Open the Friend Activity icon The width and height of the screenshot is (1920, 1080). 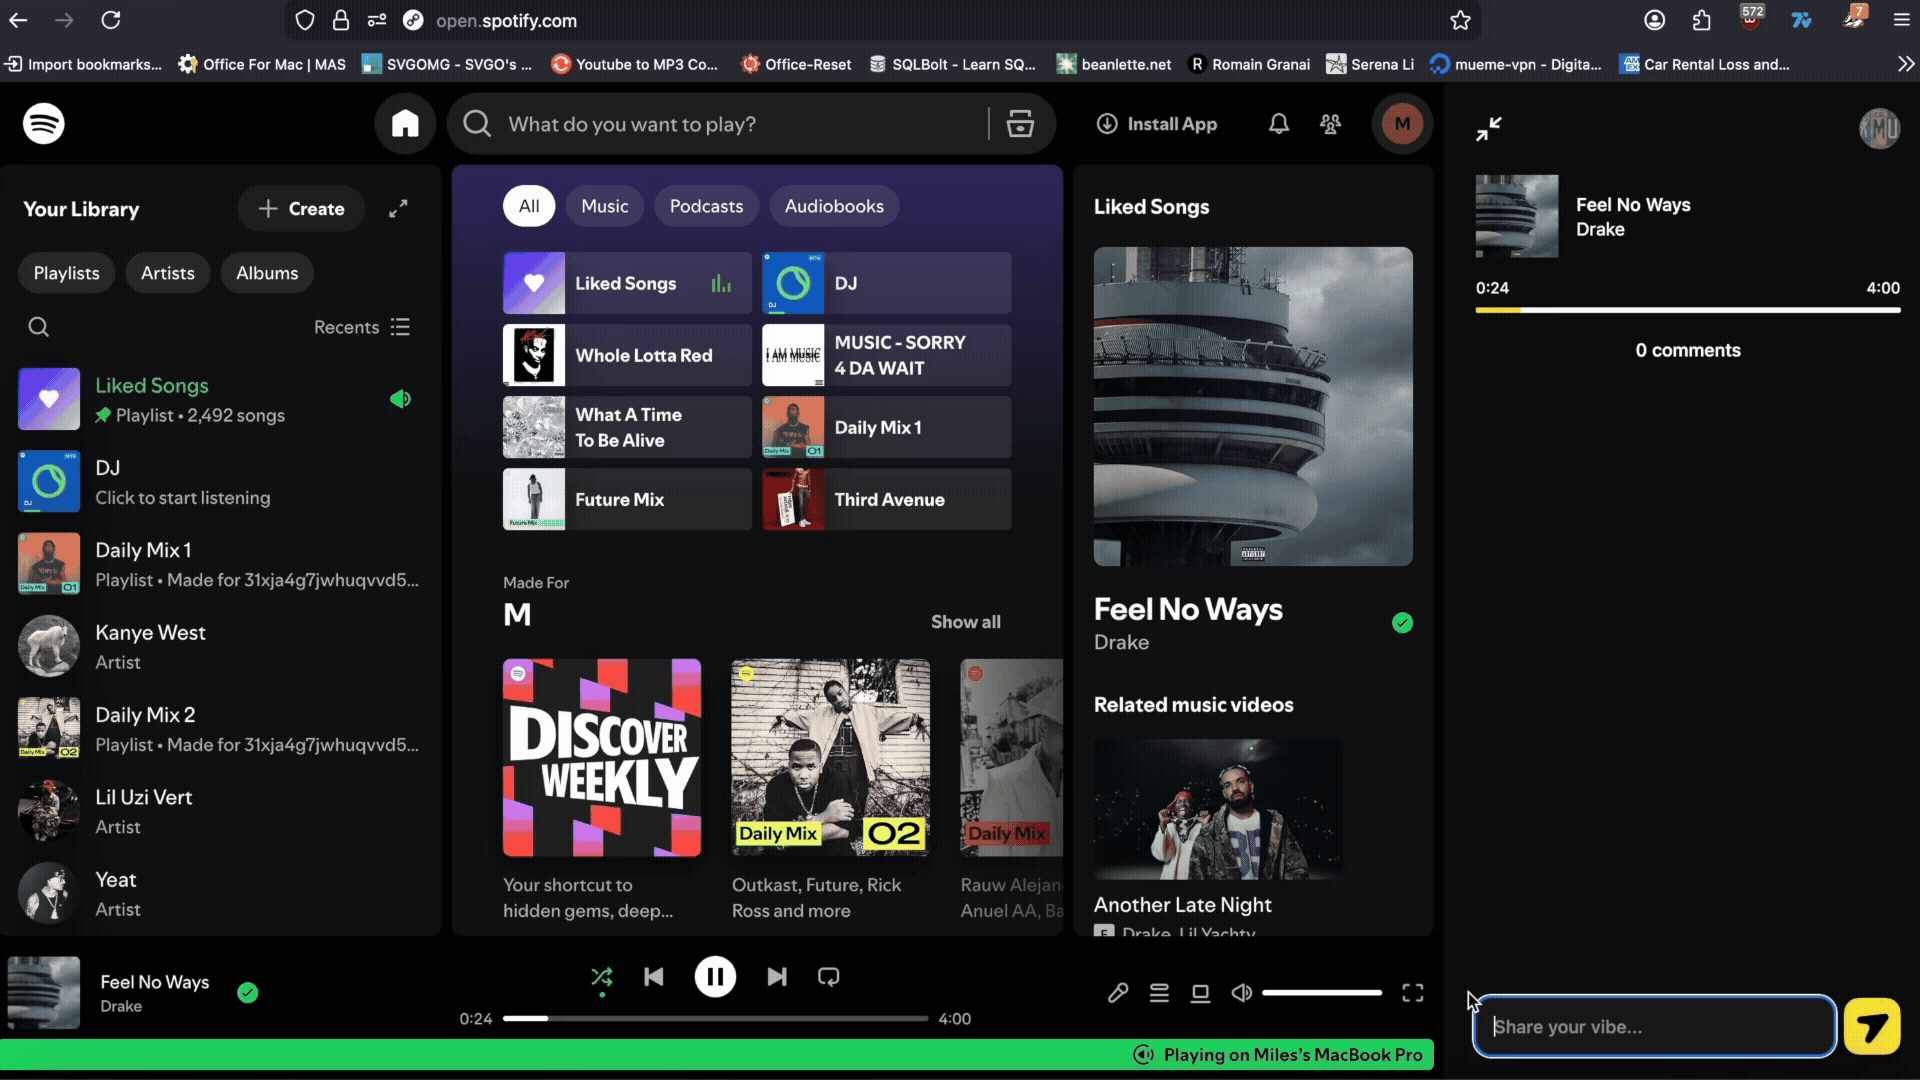pos(1330,124)
